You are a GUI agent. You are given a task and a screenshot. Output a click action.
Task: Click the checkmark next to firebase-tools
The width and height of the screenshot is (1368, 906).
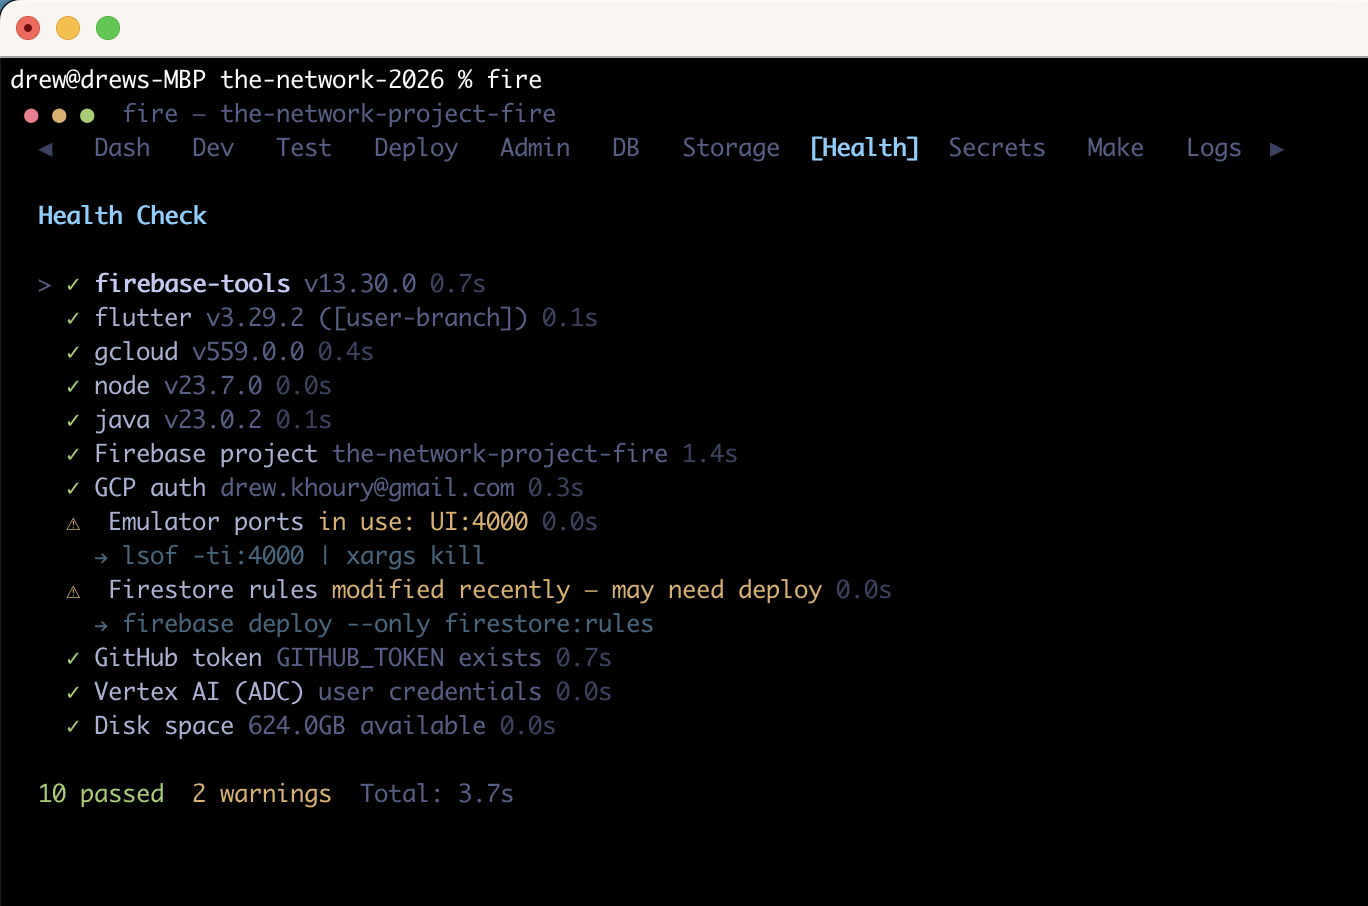click(73, 285)
